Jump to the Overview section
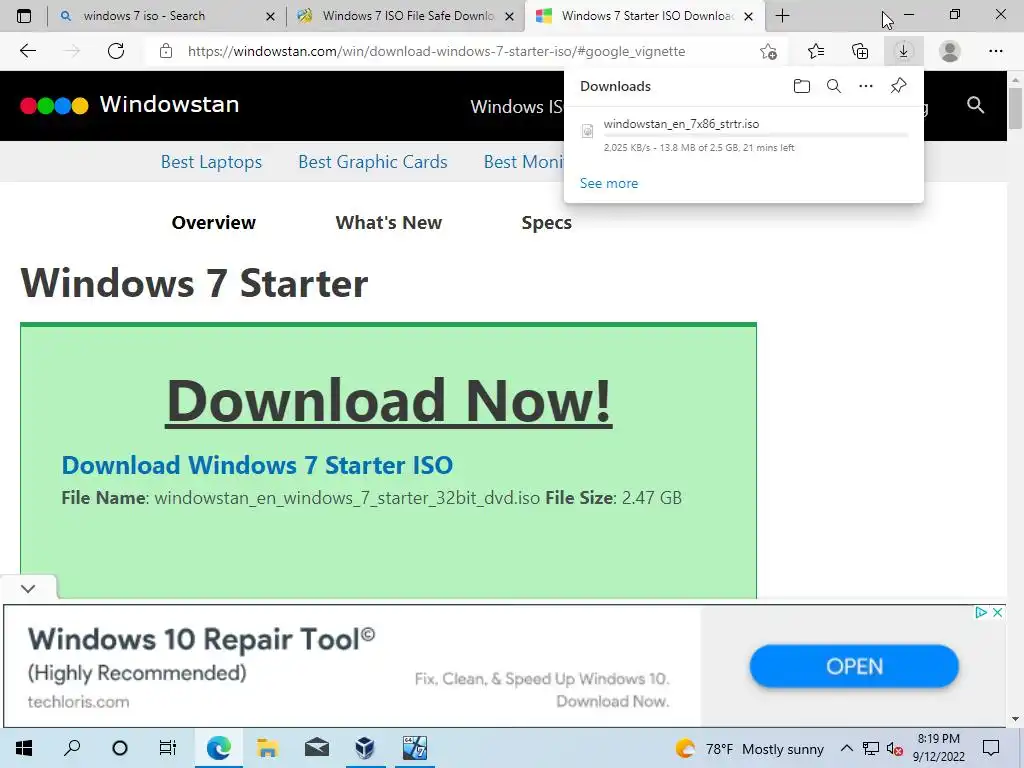 pos(214,223)
